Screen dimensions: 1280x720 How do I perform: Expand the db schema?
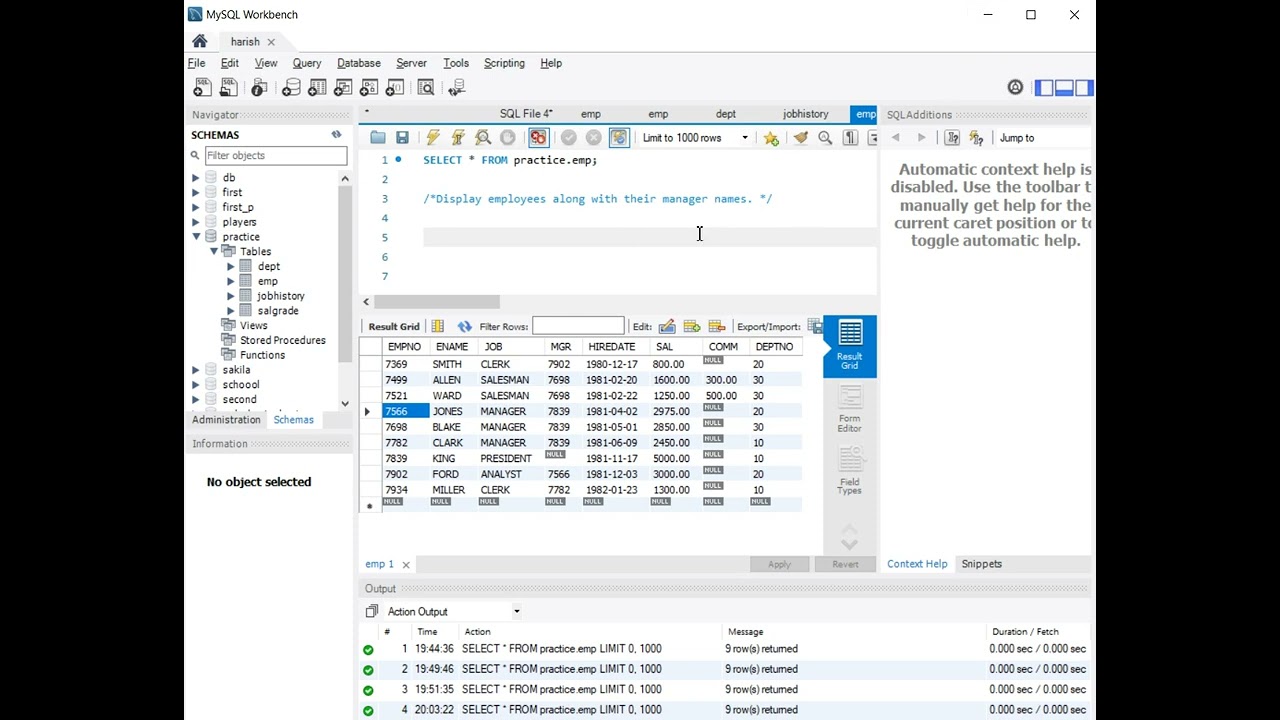coord(196,178)
